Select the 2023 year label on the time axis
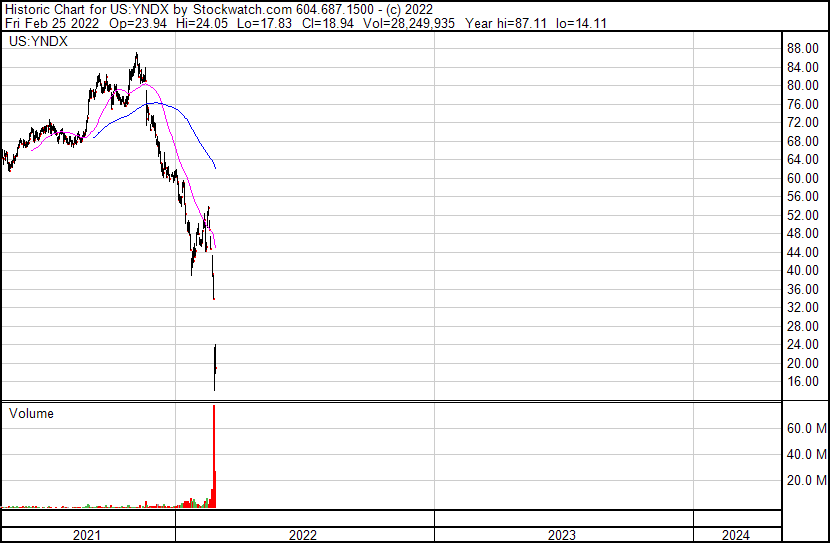 [562, 535]
